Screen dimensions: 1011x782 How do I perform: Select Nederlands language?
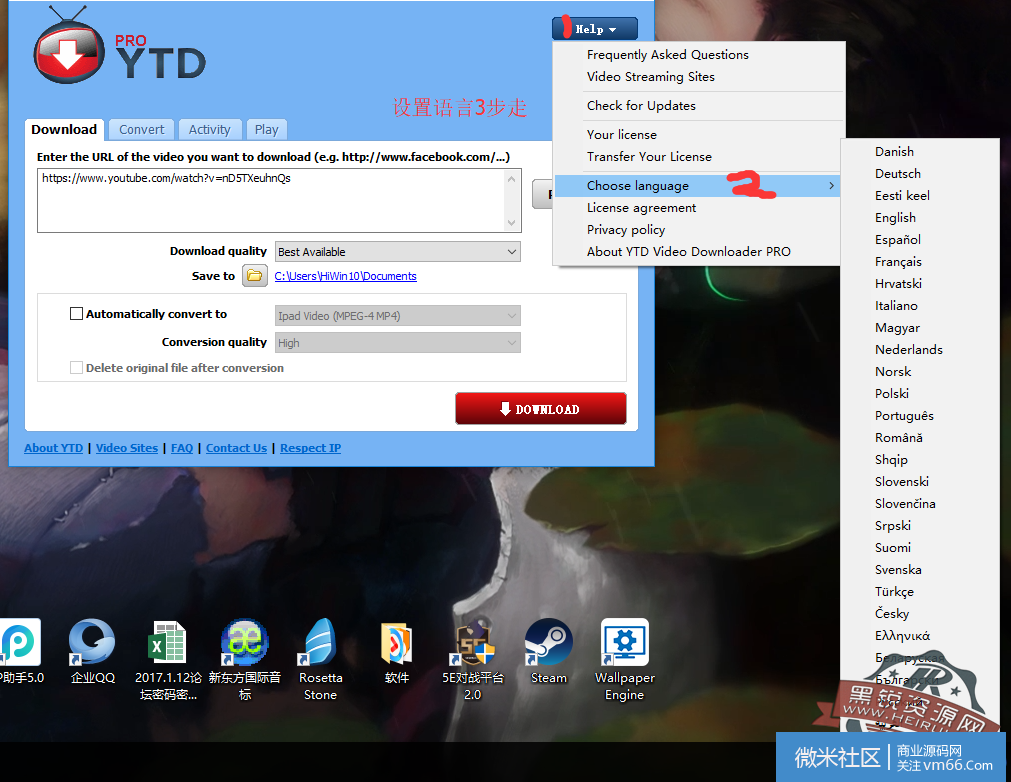[x=908, y=349]
